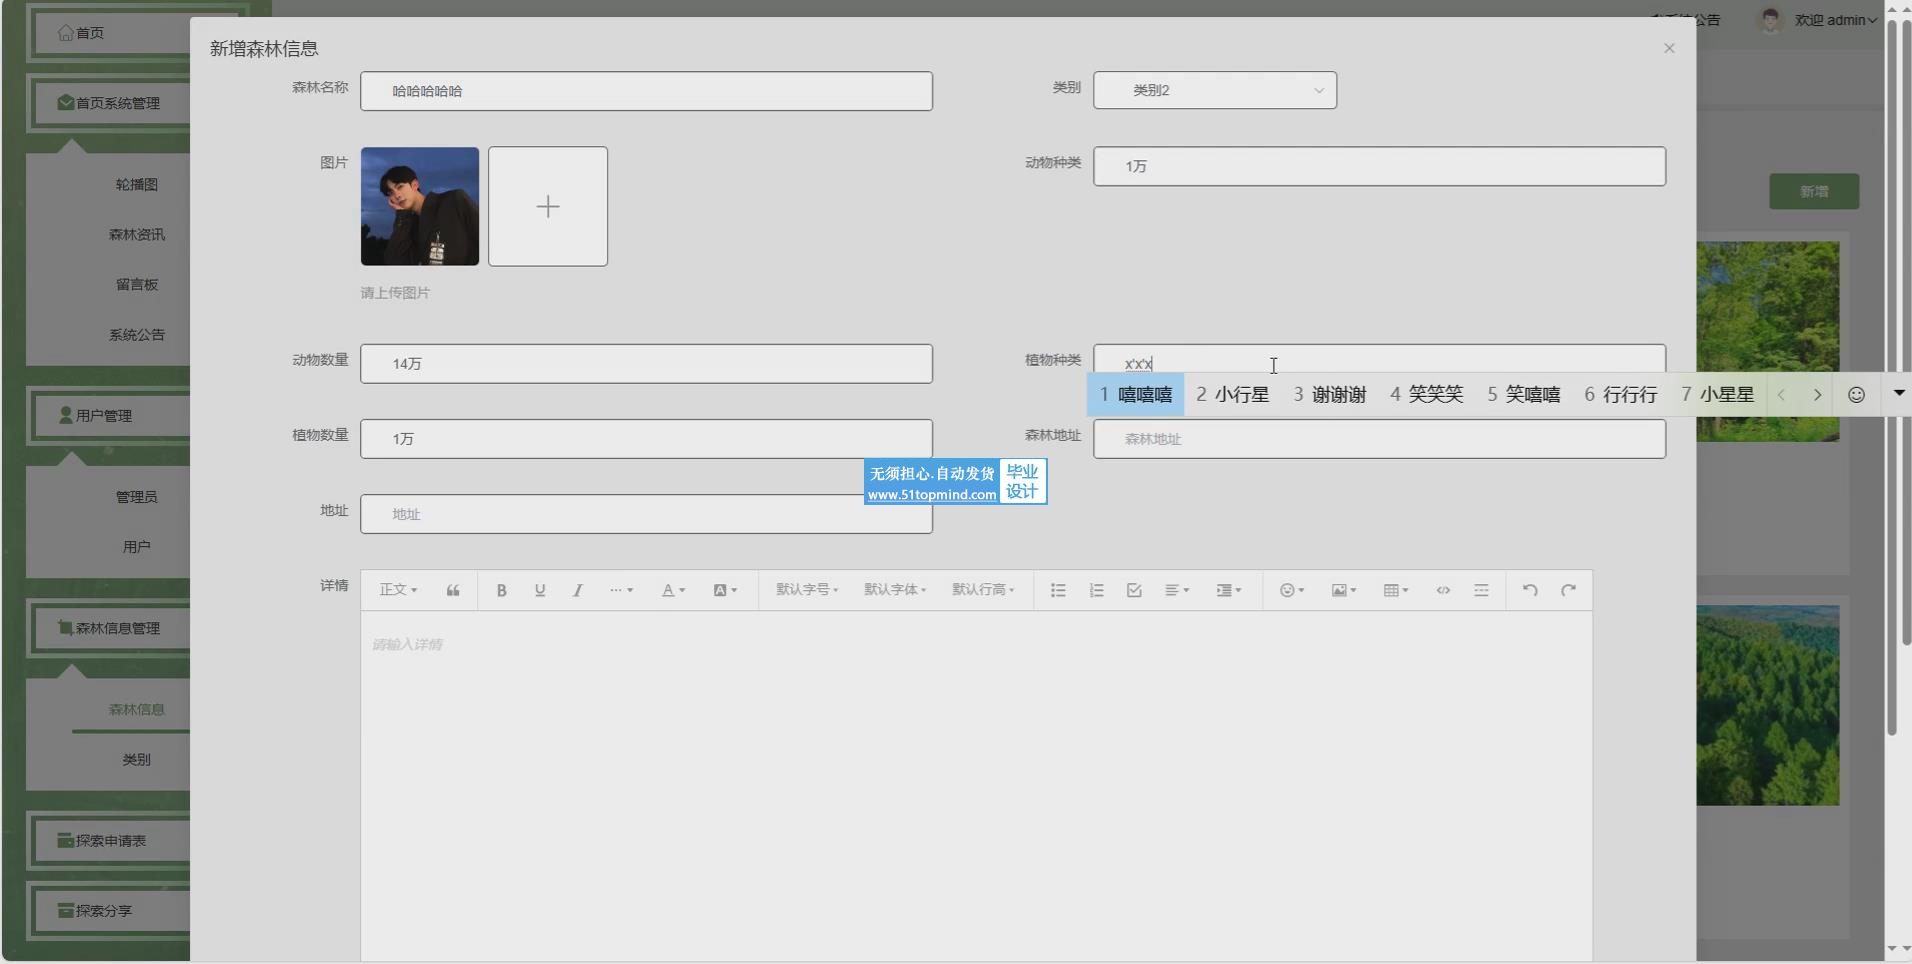Click the 森林地址 input field

[x=1378, y=439]
